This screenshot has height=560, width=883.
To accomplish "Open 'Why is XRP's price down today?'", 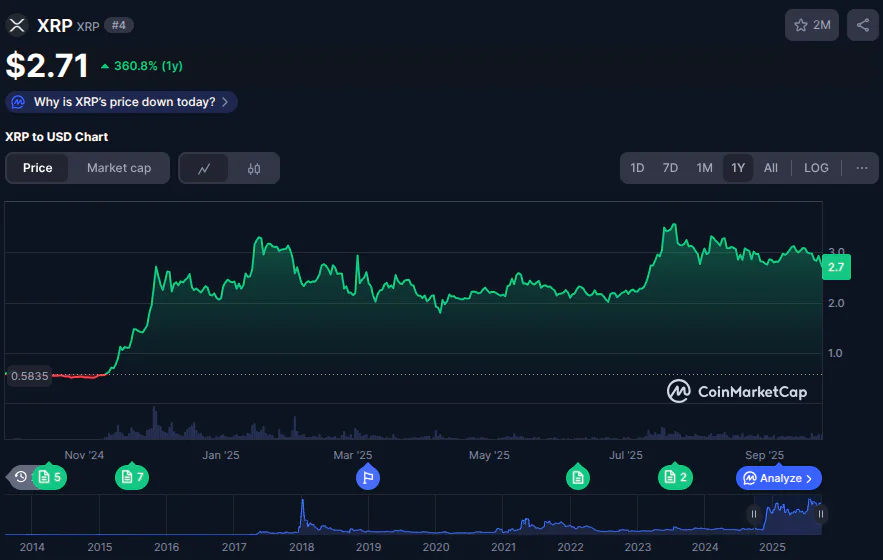I will pos(121,102).
